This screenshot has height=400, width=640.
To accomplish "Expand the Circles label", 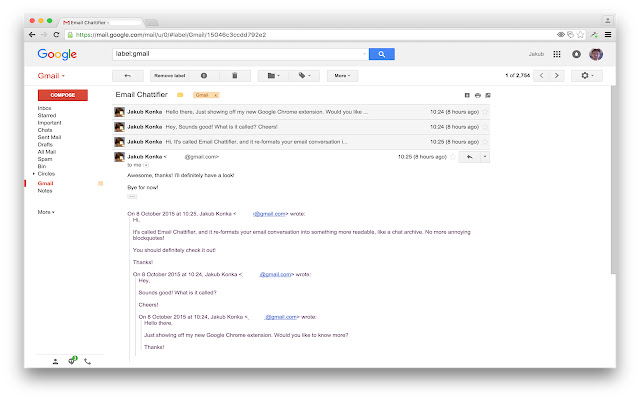I will (x=33, y=174).
